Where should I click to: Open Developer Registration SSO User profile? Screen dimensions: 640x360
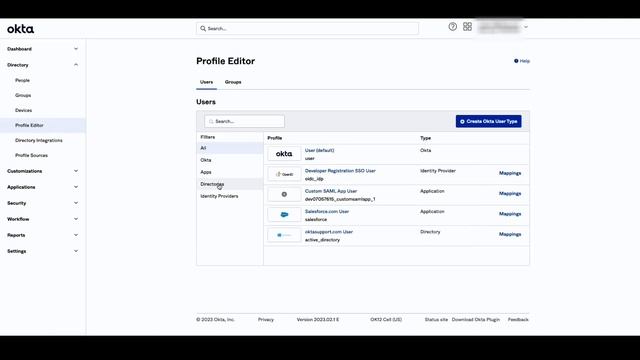pos(340,171)
